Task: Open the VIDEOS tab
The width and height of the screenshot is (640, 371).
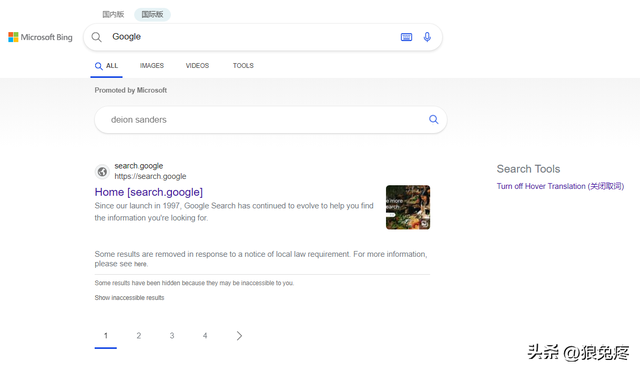Action: coord(197,66)
